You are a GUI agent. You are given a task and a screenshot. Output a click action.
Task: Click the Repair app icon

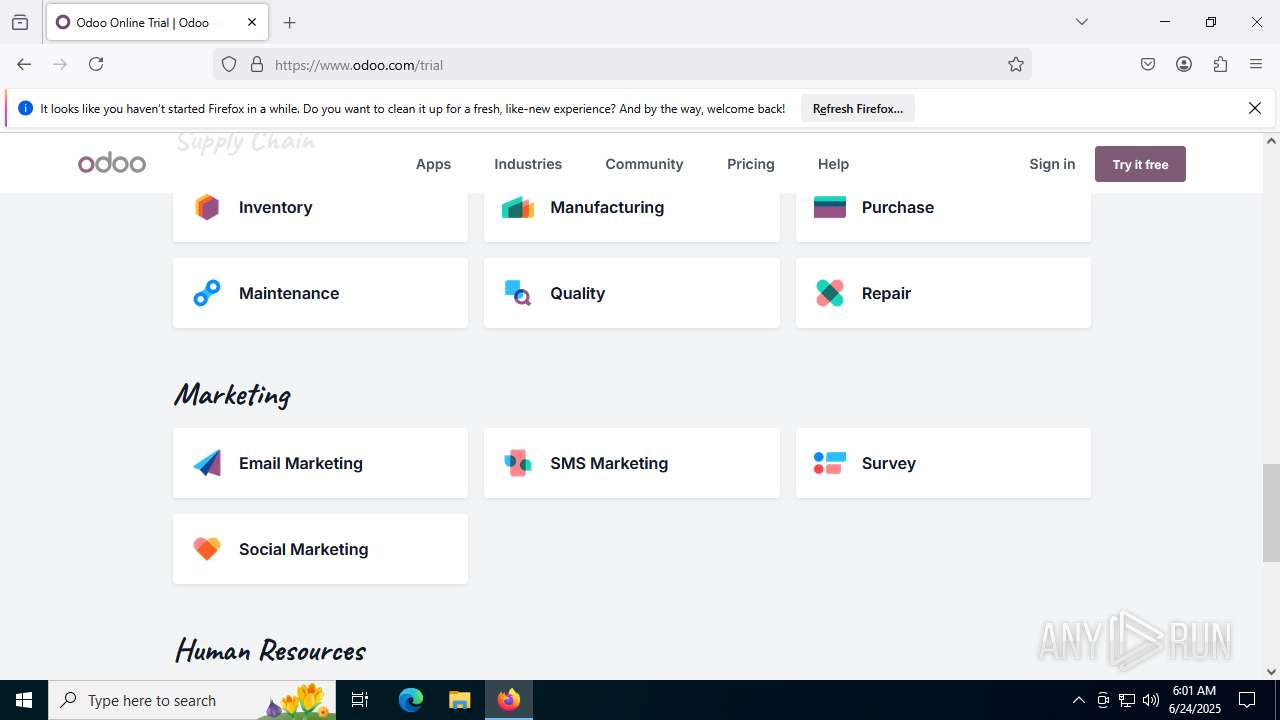pos(830,293)
